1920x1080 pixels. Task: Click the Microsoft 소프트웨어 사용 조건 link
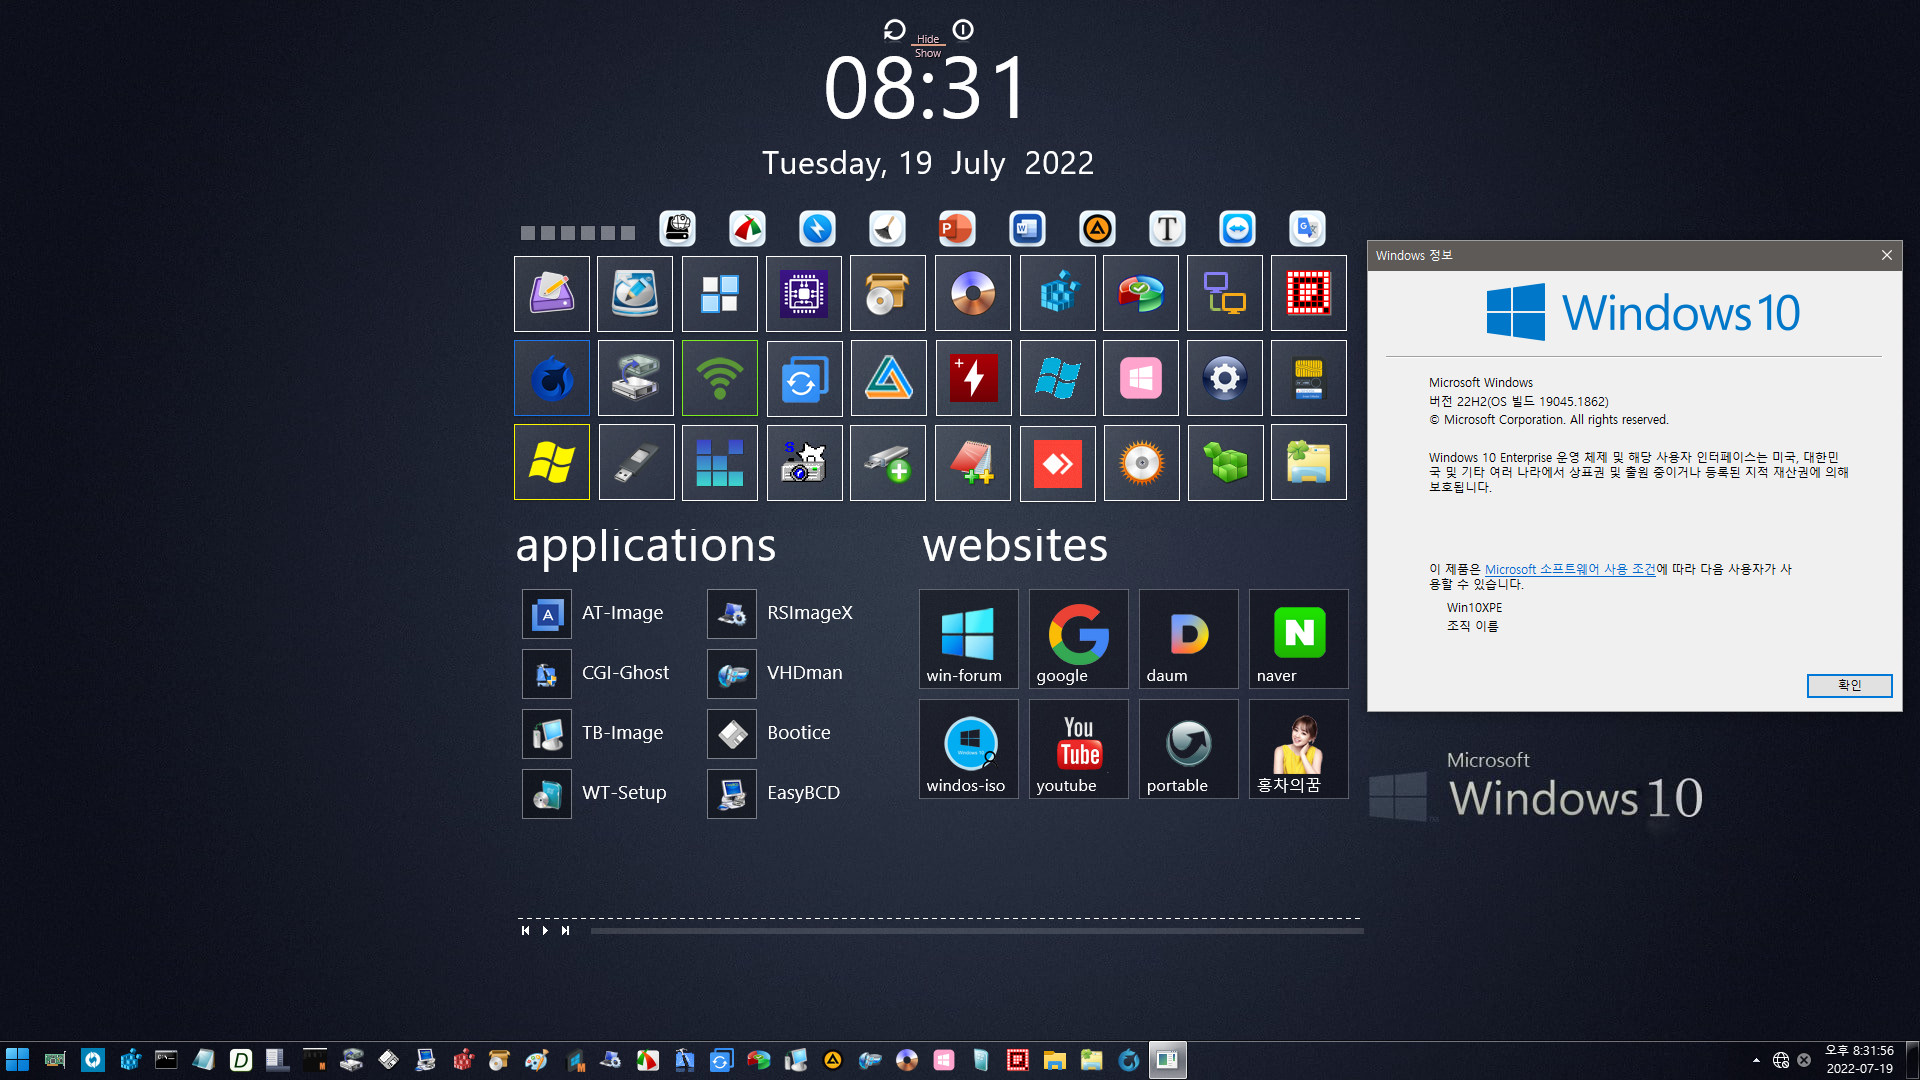tap(1570, 569)
